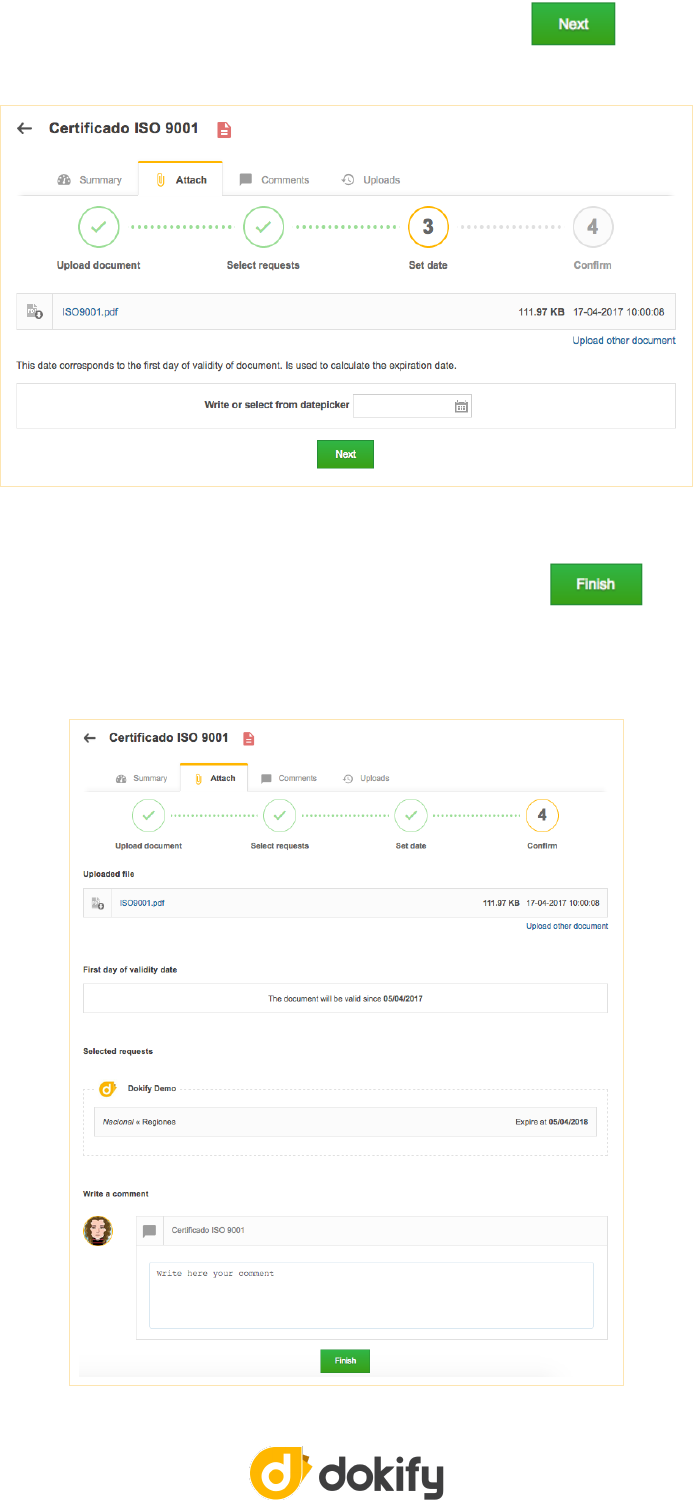Open the calendar datepicker icon
This screenshot has width=693, height=1504.
[461, 406]
